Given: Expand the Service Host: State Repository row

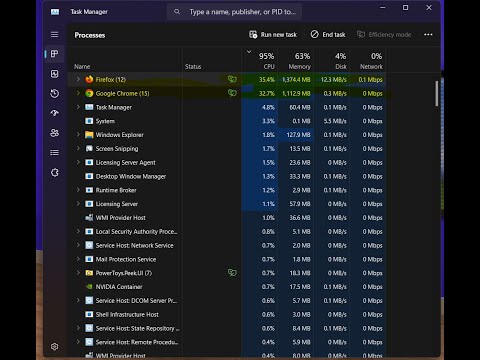Looking at the screenshot, I should (x=78, y=328).
